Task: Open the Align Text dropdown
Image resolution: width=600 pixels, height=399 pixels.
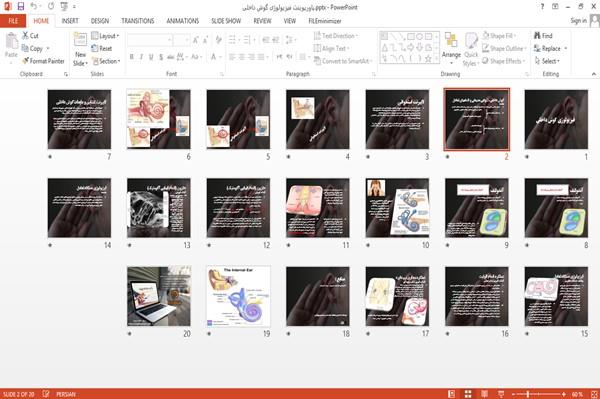Action: (x=331, y=48)
